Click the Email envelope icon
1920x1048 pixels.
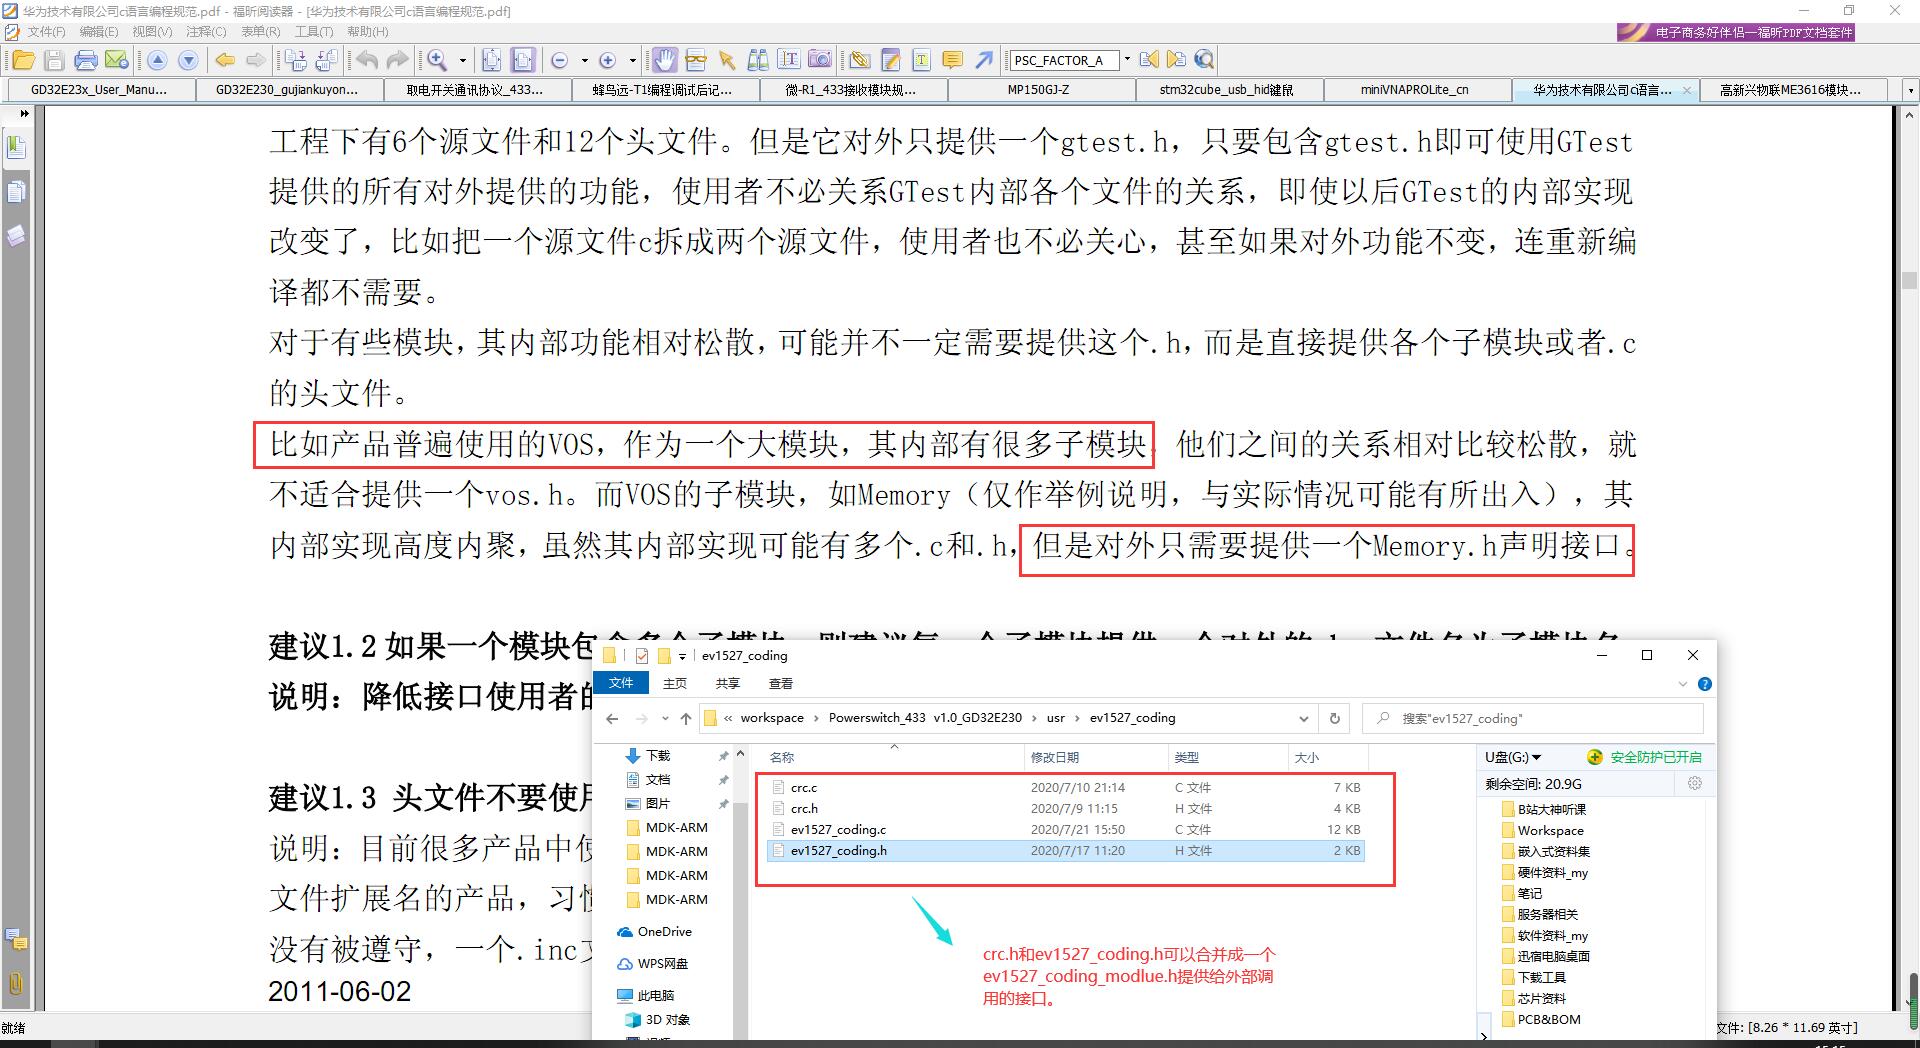[x=117, y=60]
